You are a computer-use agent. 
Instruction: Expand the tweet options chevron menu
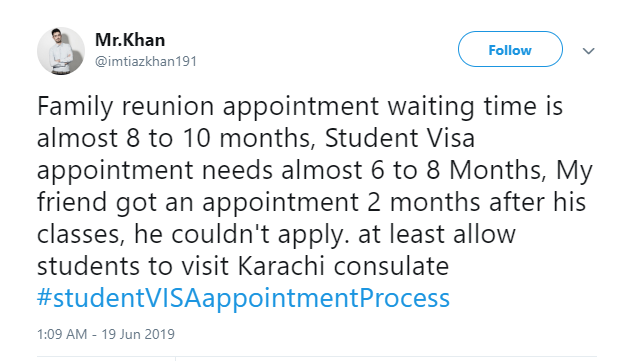point(588,51)
